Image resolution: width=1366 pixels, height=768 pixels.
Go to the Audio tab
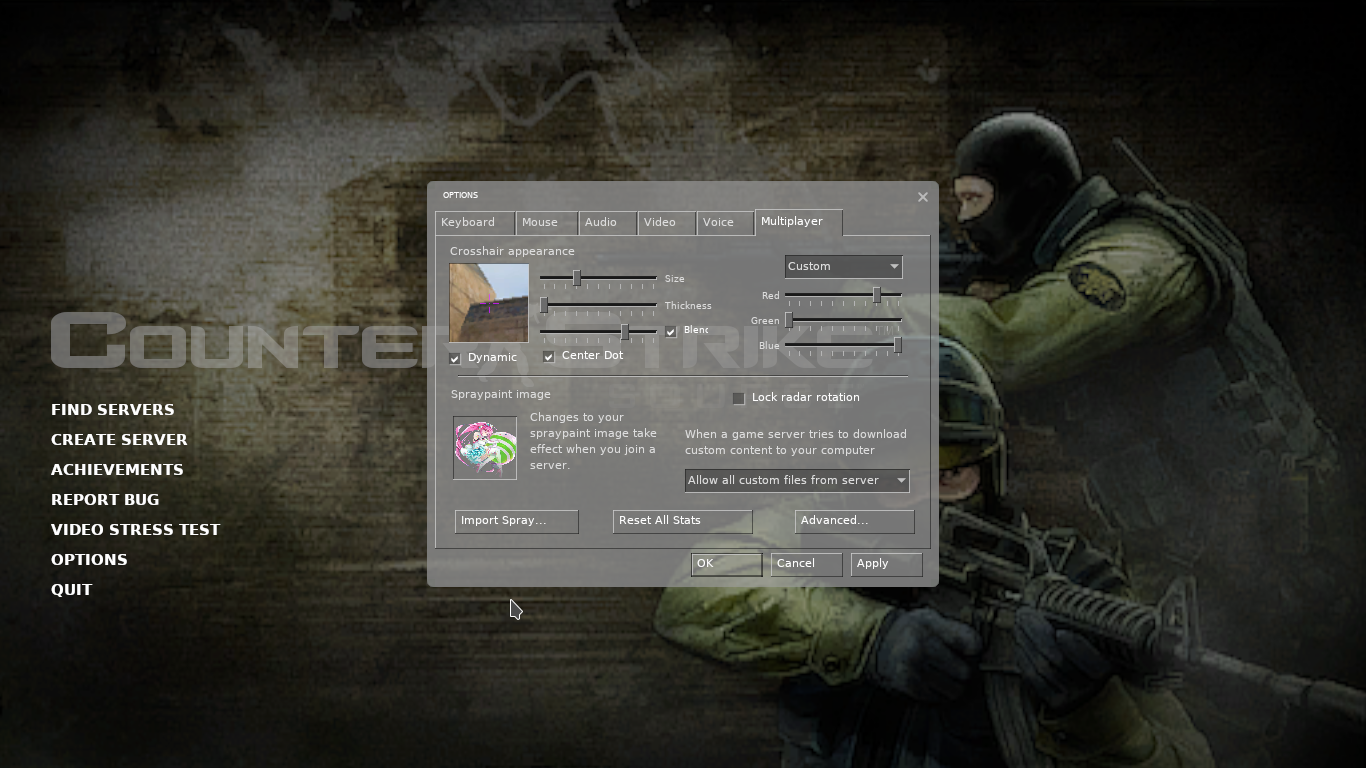tap(607, 223)
